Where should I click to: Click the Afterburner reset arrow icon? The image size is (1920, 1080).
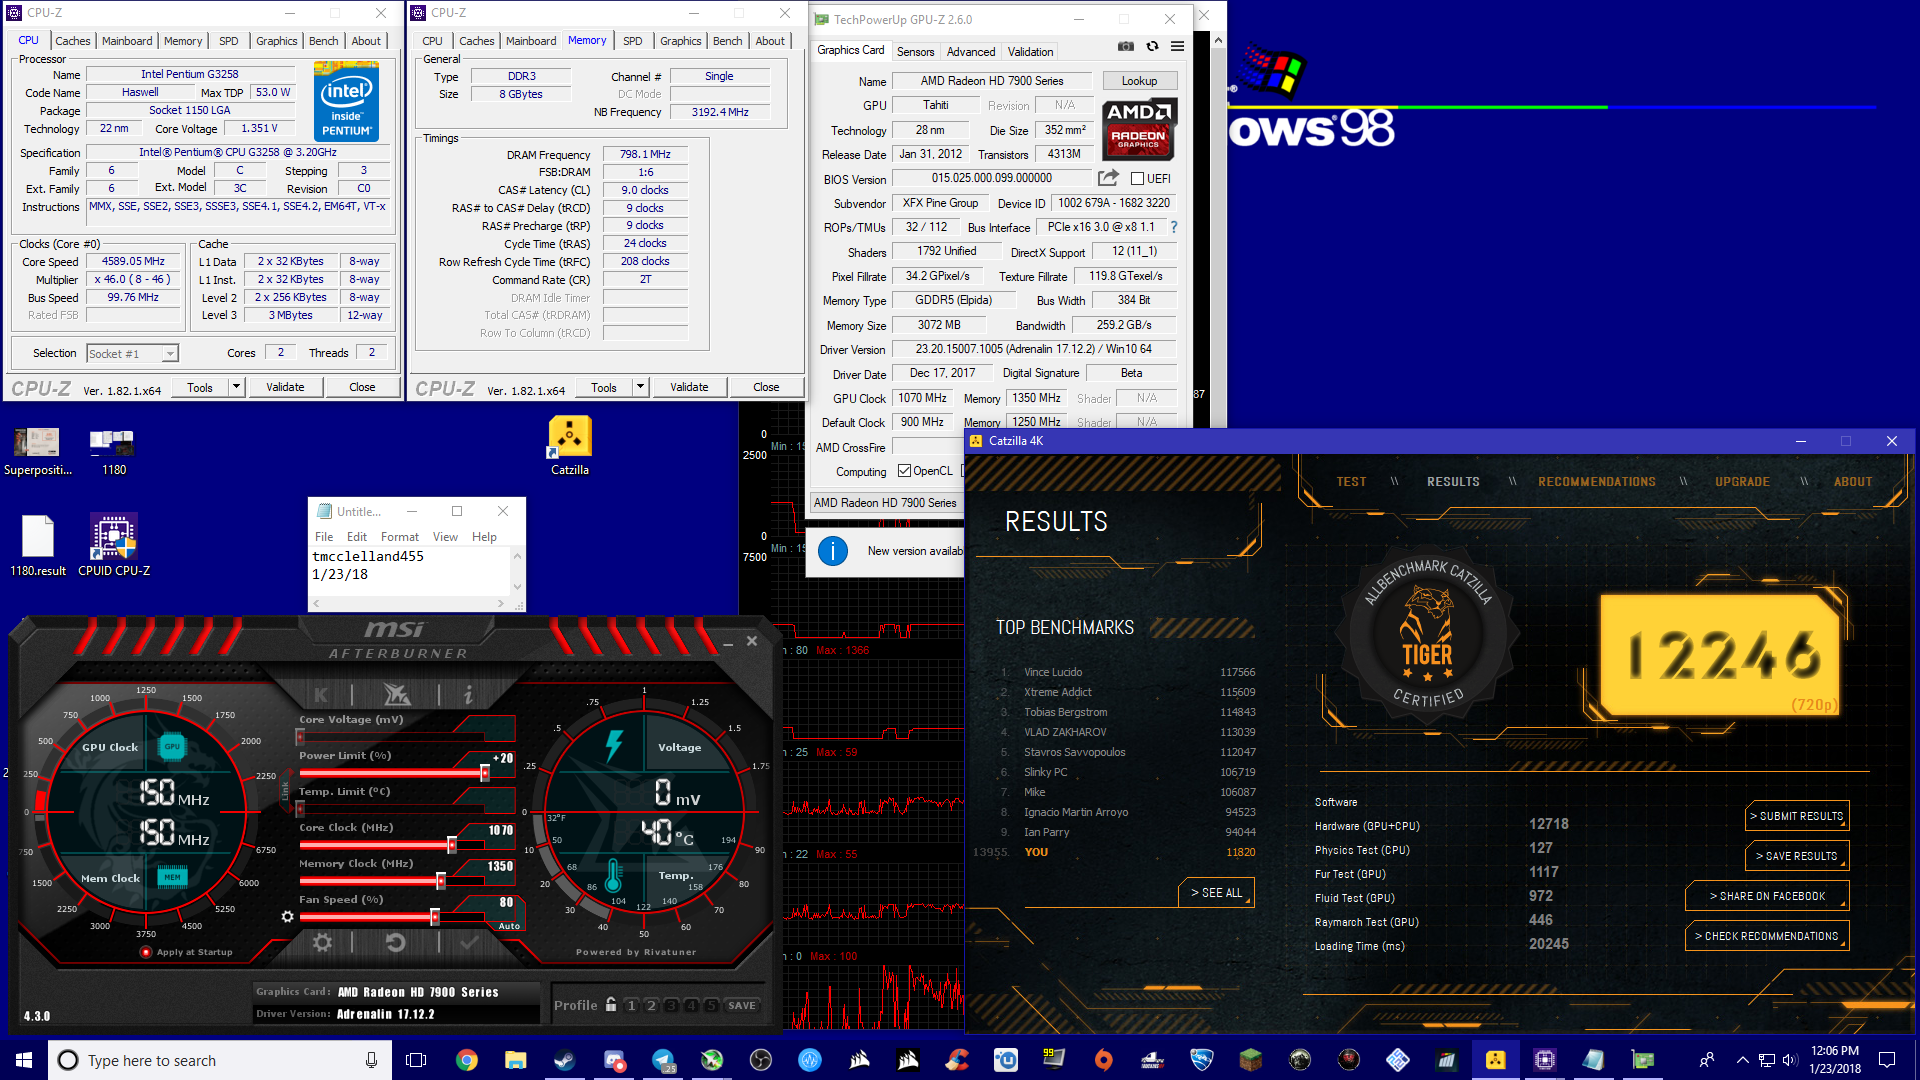pyautogui.click(x=396, y=942)
